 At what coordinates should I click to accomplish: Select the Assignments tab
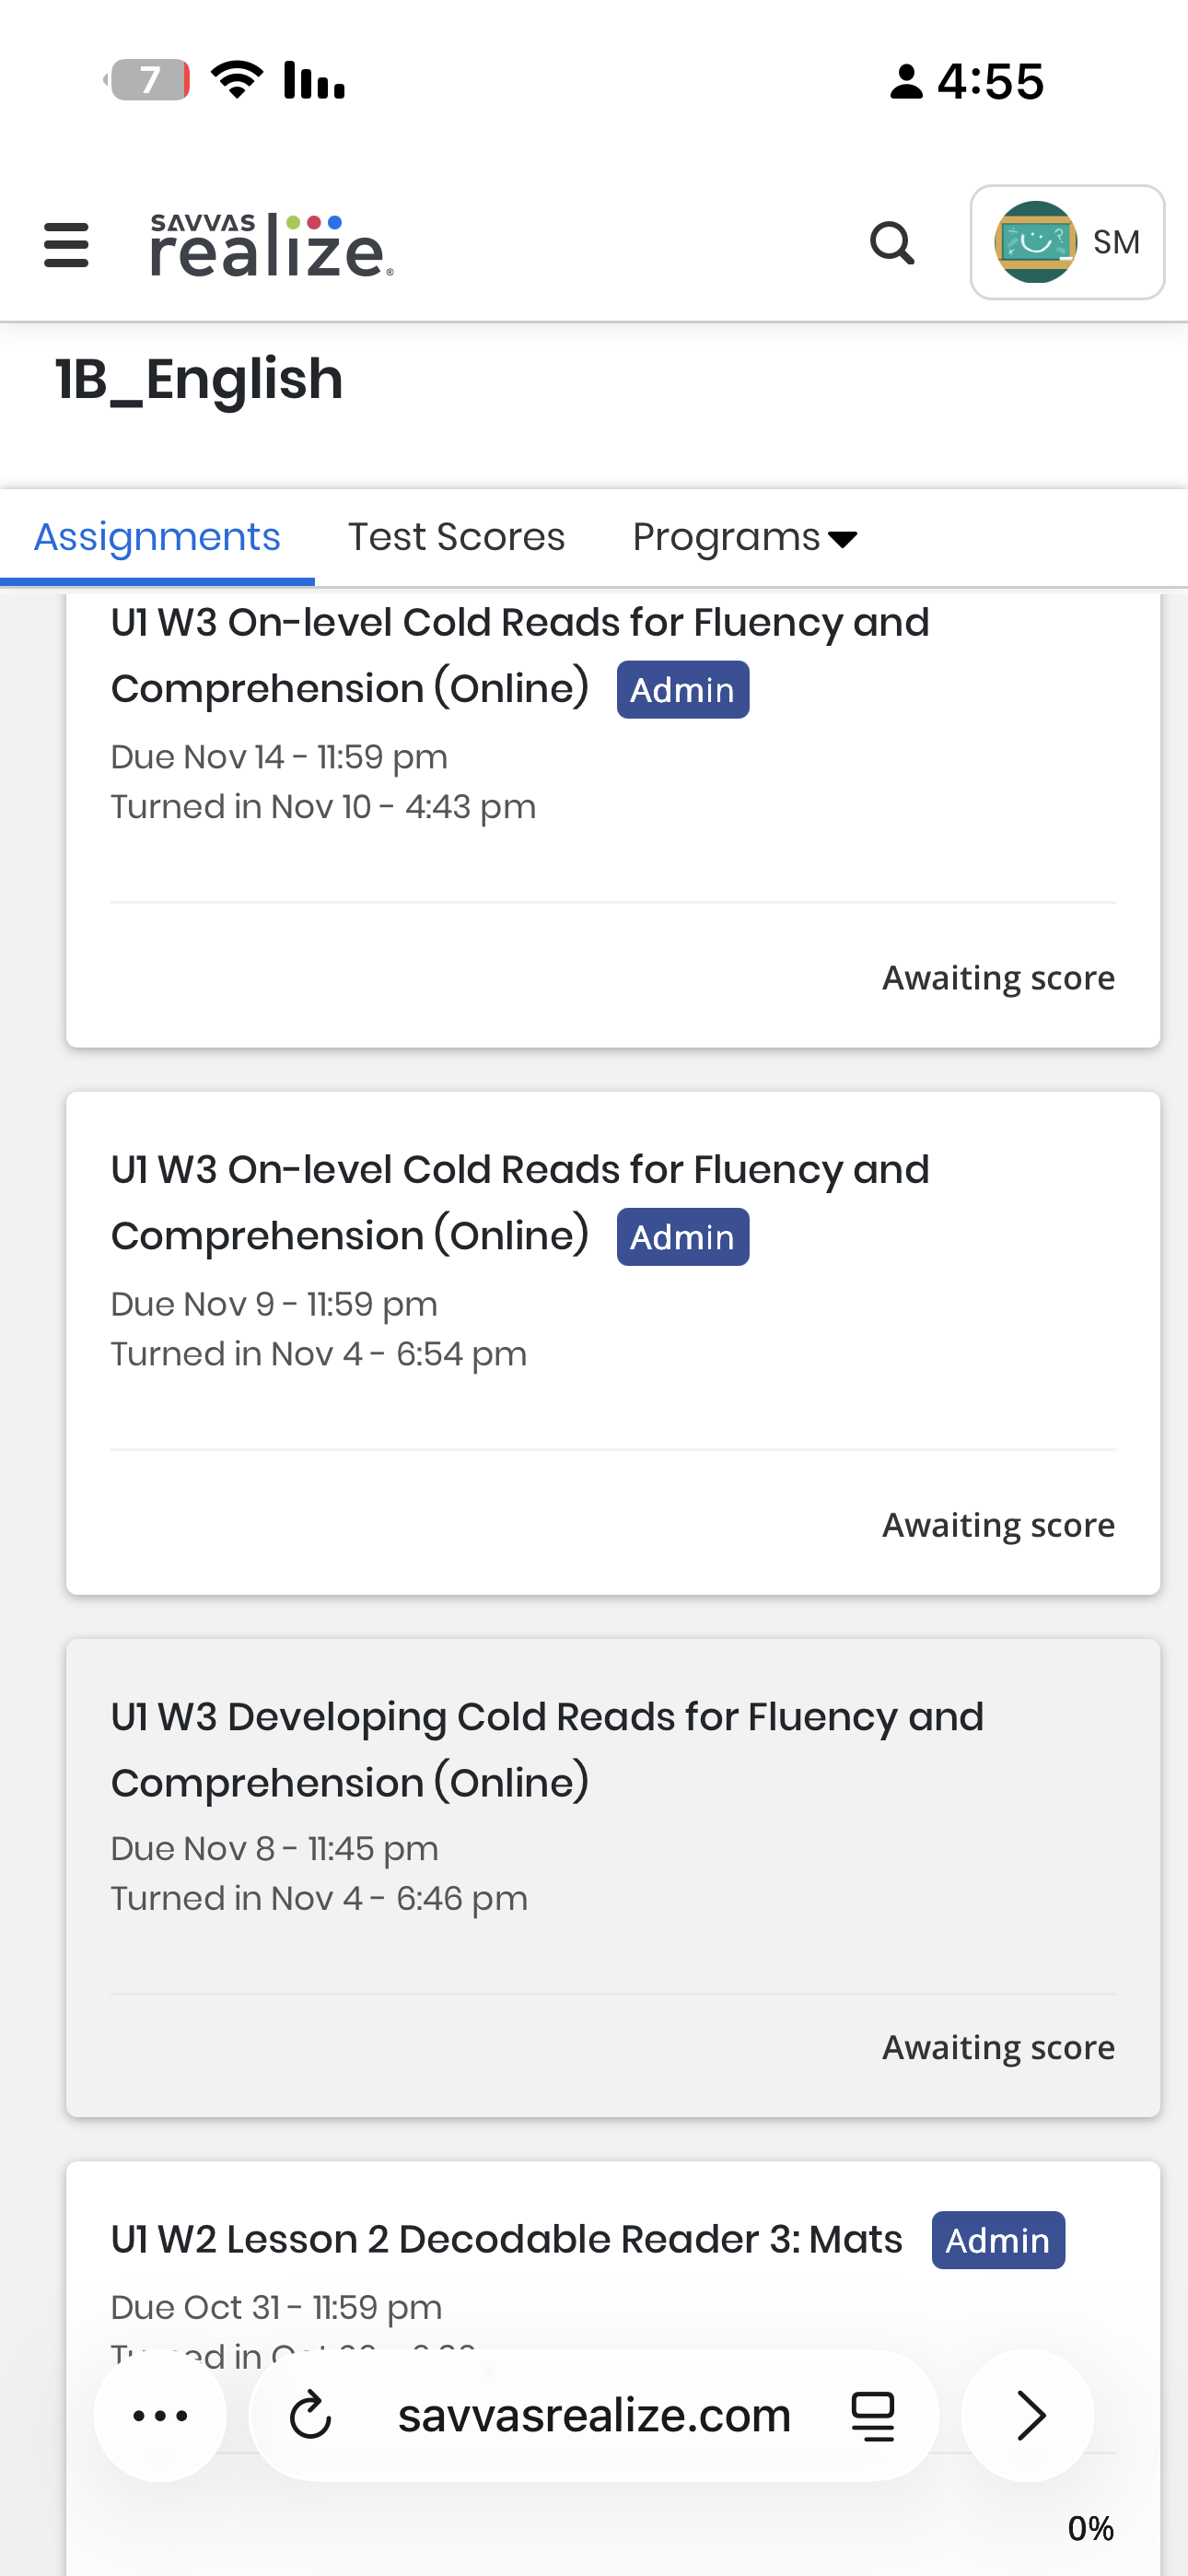pos(157,538)
